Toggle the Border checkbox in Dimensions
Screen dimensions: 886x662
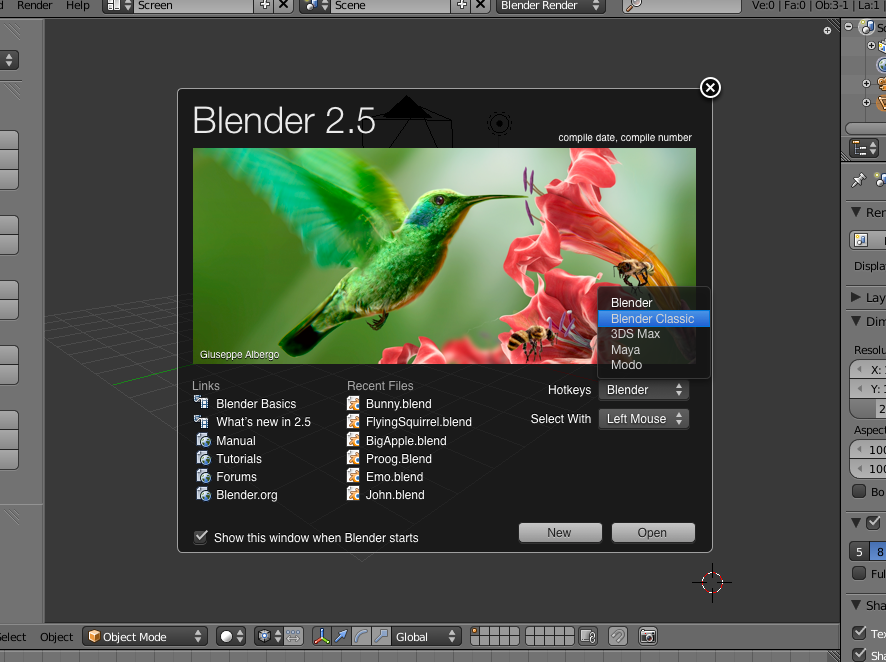click(x=859, y=491)
